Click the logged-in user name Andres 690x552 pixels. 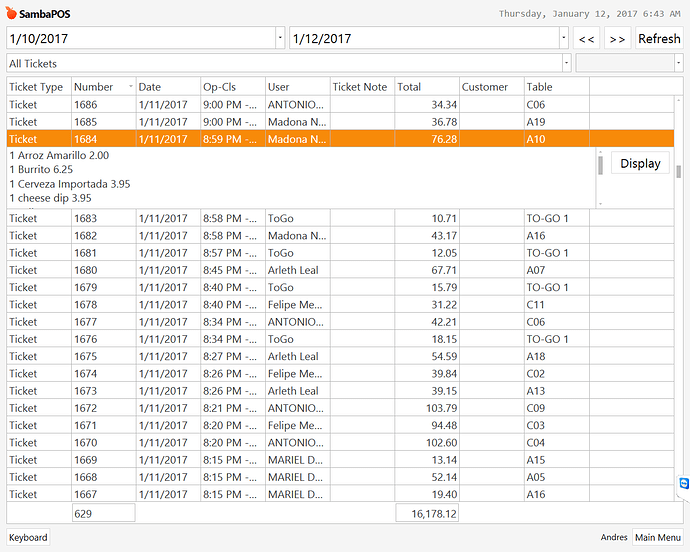click(614, 537)
